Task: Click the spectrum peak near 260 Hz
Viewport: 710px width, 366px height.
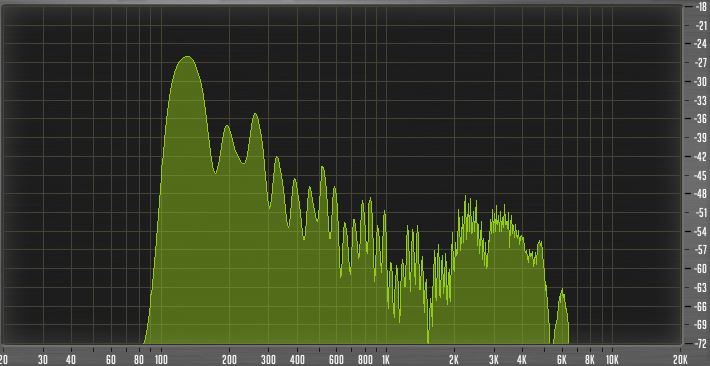Action: click(x=255, y=115)
